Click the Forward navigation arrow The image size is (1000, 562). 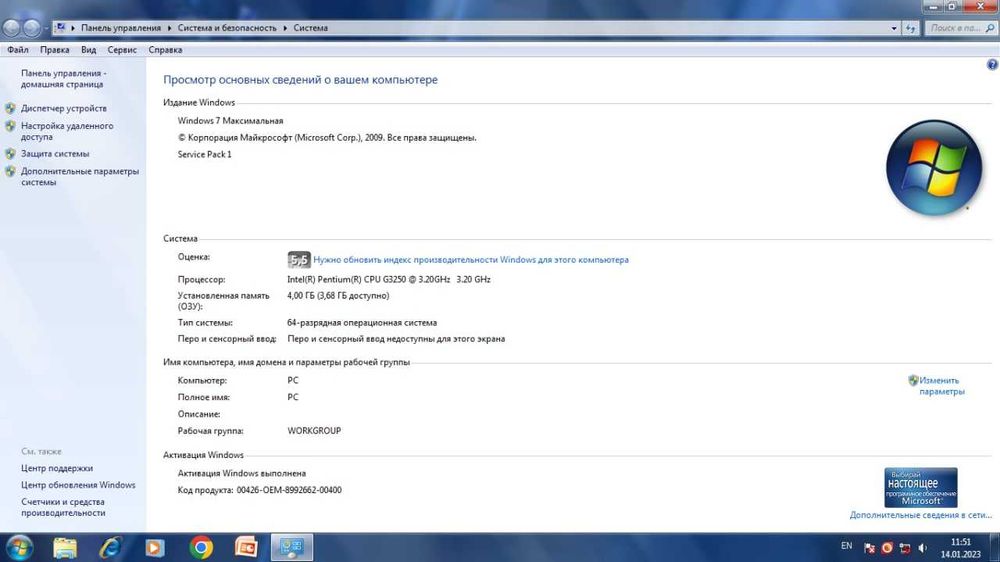(31, 28)
